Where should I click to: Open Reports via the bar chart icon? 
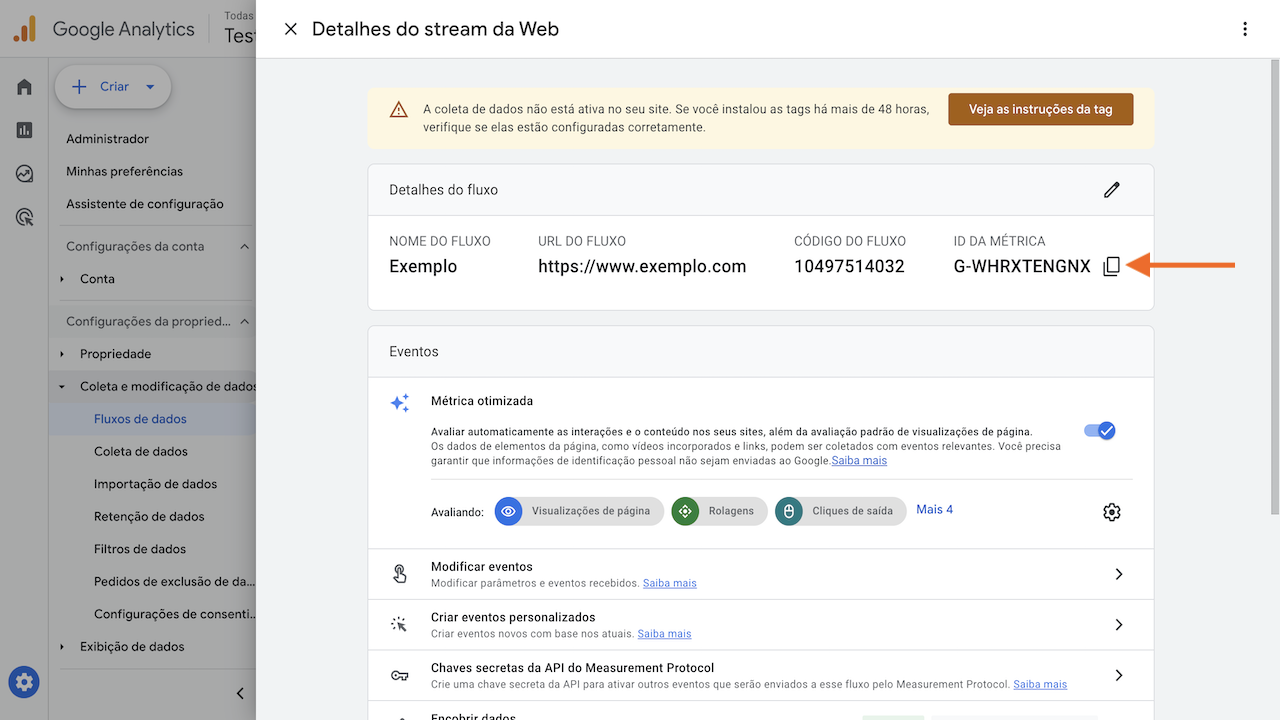[x=23, y=130]
